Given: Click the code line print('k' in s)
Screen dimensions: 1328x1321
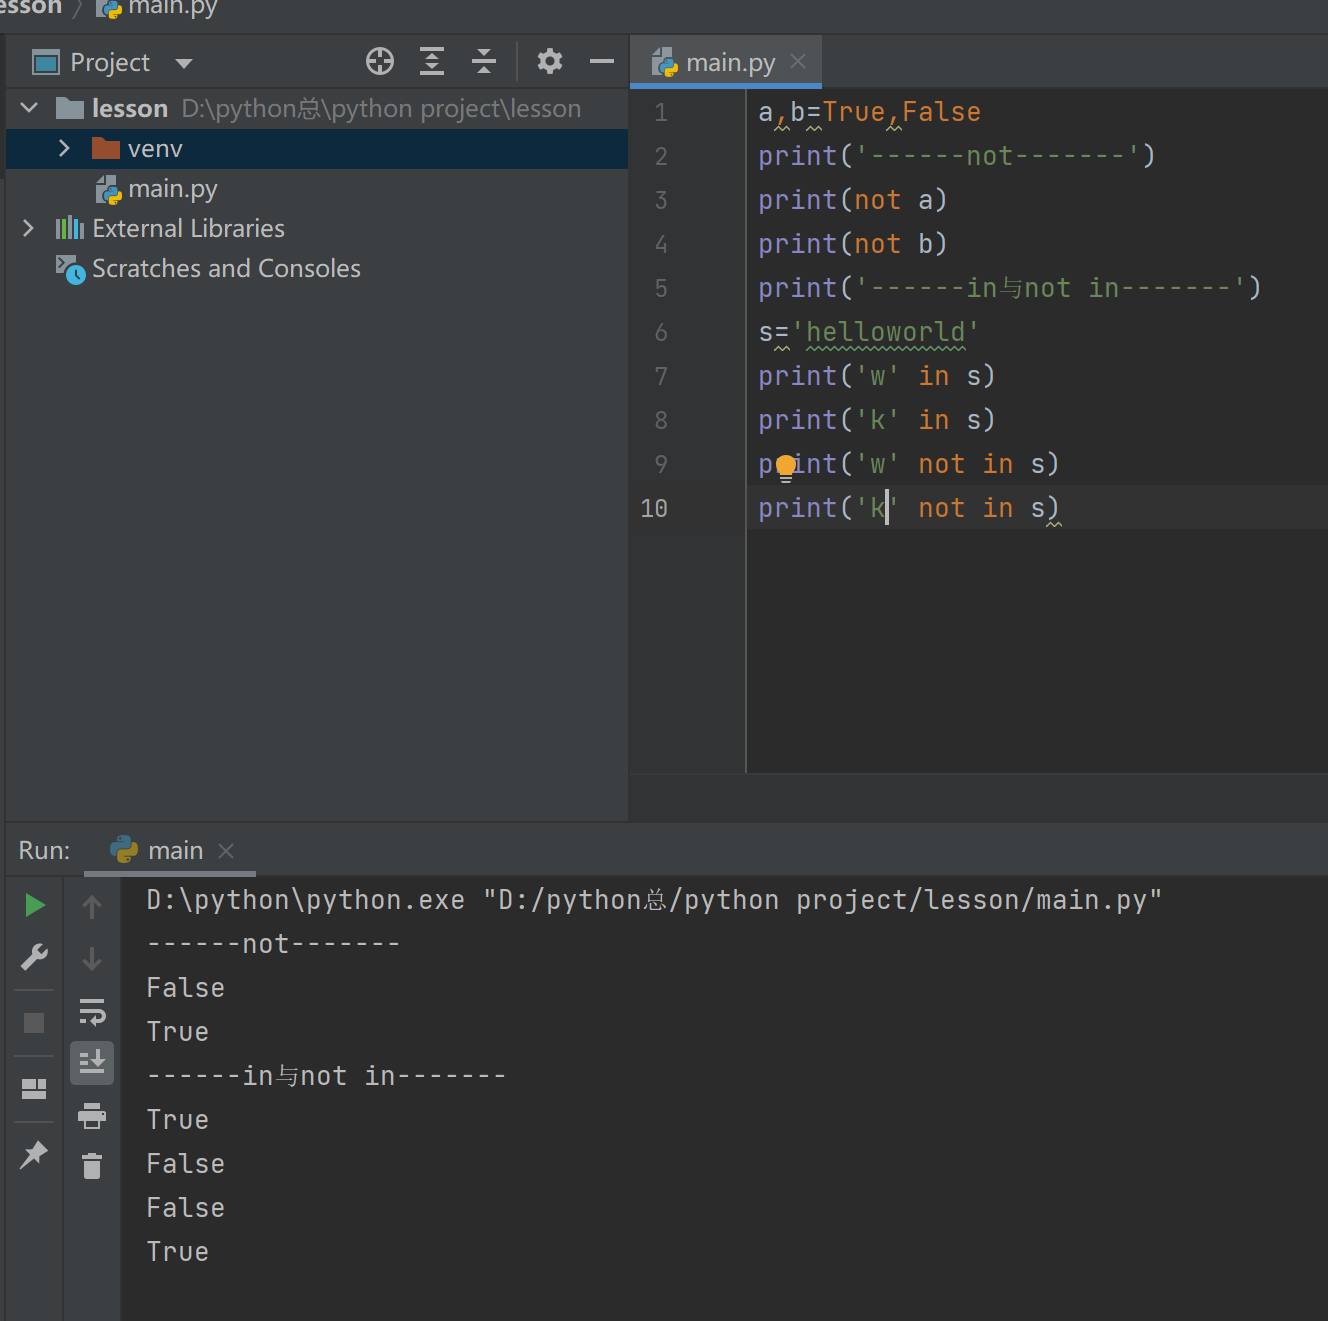Looking at the screenshot, I should [877, 421].
